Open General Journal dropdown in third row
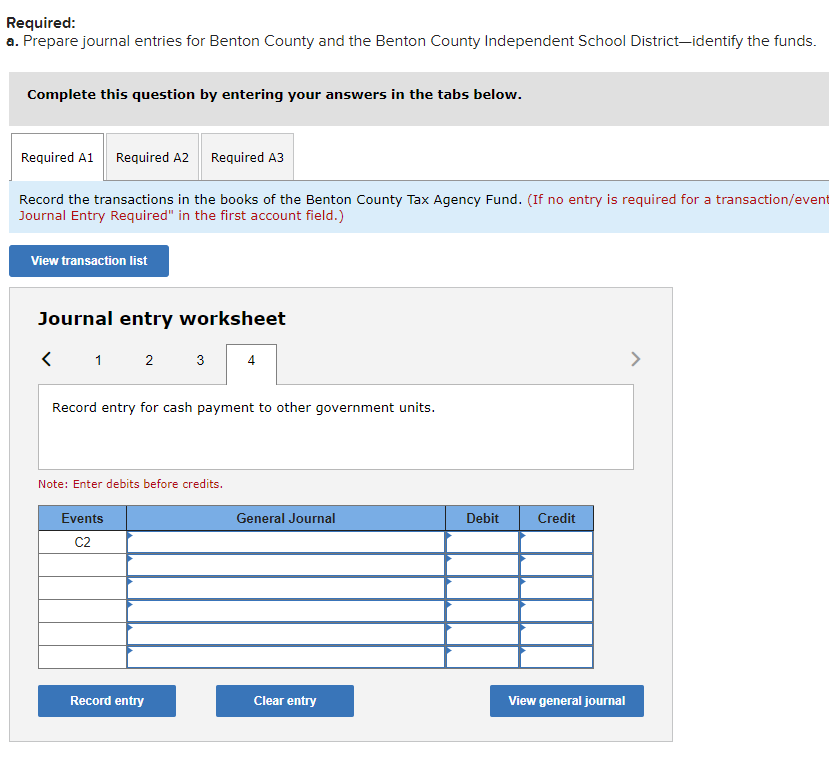 pos(286,588)
